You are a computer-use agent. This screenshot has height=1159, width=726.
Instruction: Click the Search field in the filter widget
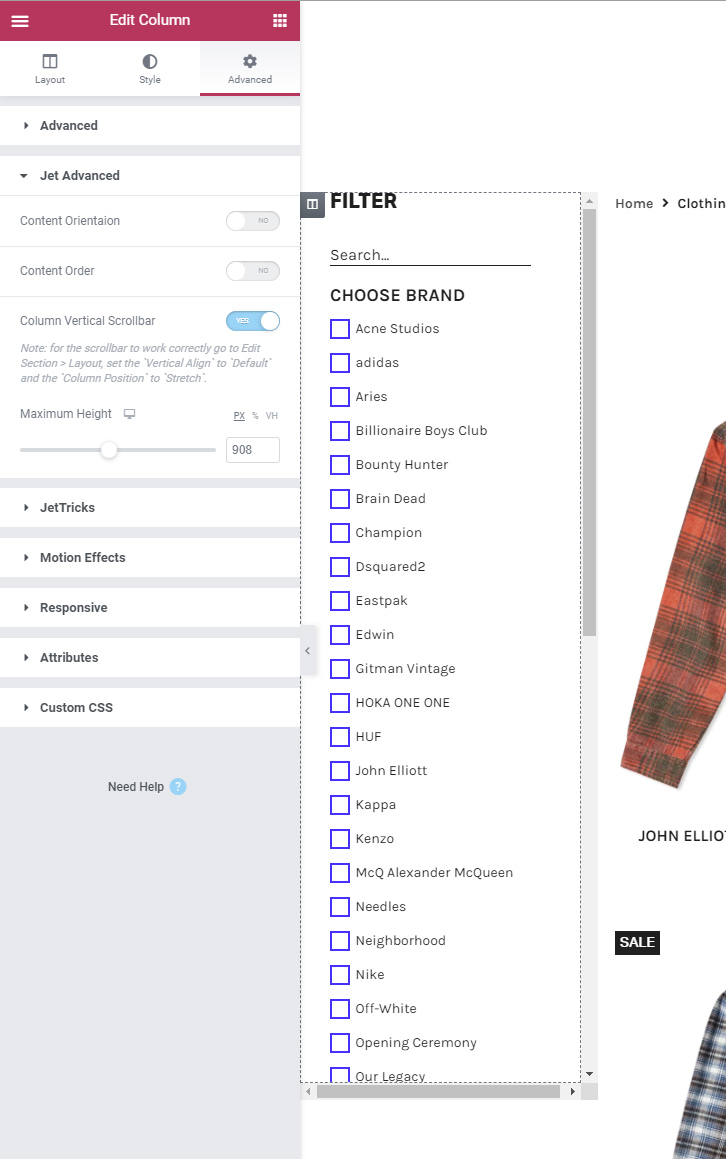(x=430, y=255)
